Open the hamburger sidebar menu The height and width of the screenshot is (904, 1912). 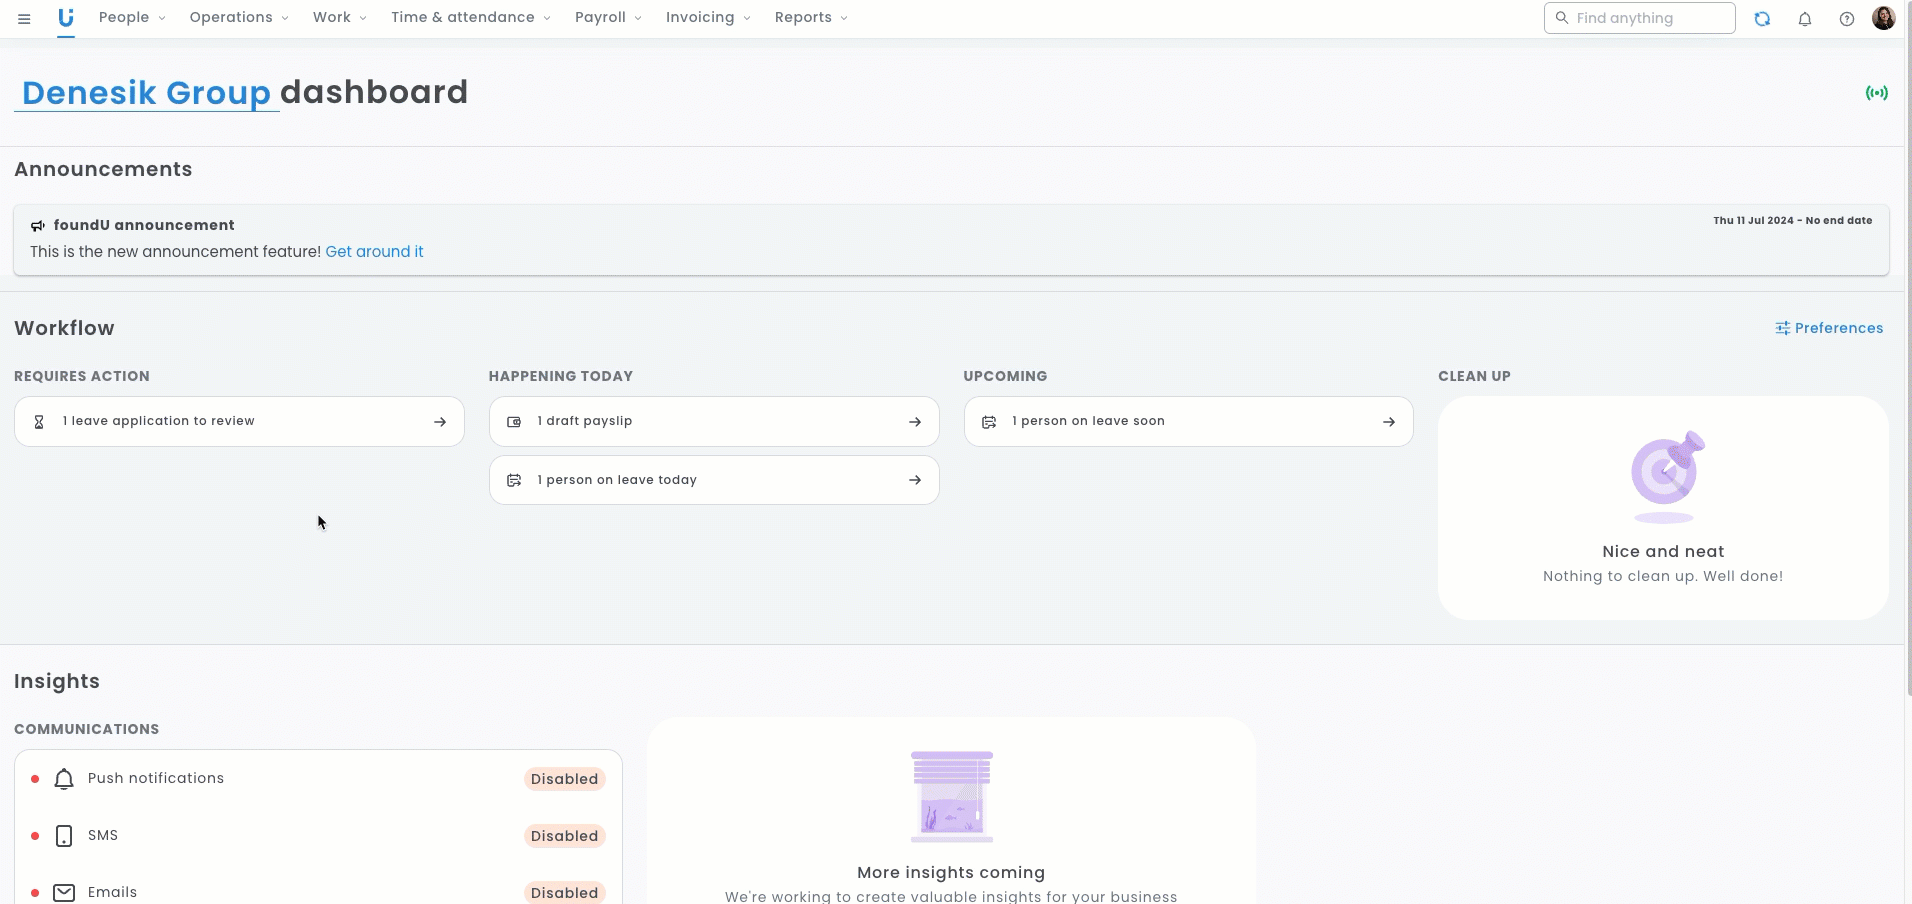(24, 19)
